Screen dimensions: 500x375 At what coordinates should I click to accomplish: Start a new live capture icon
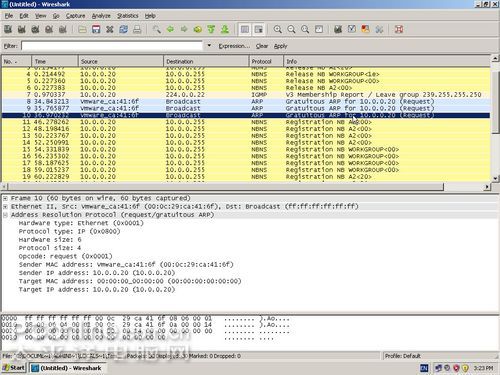pyautogui.click(x=35, y=29)
